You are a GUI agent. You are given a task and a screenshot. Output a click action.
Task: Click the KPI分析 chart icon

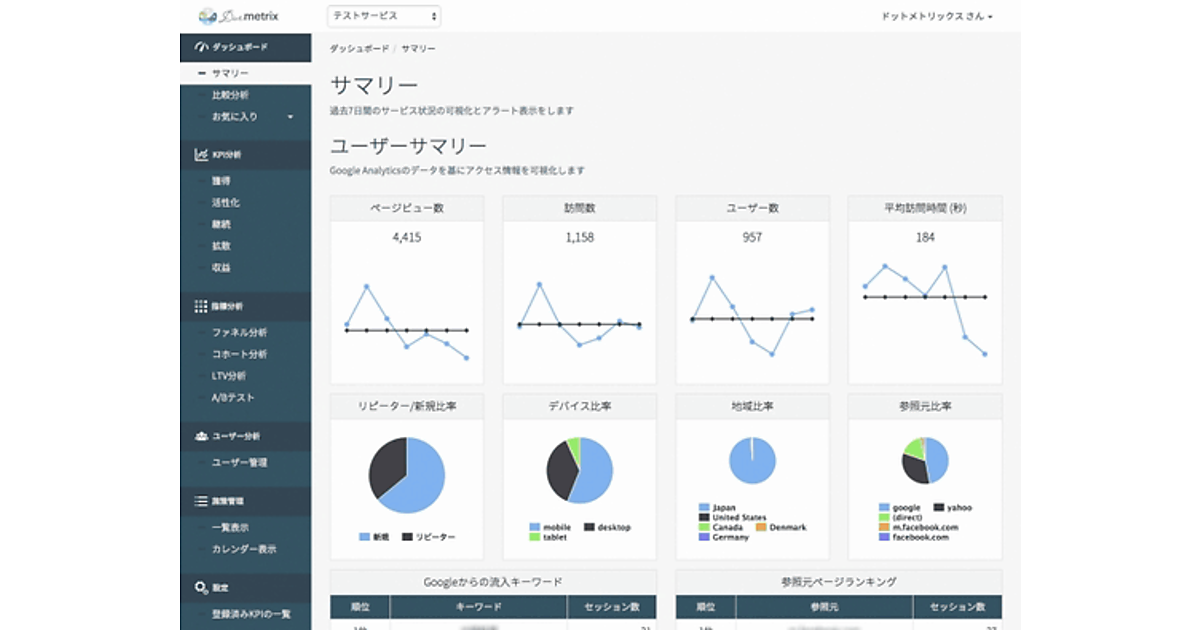pyautogui.click(x=200, y=155)
